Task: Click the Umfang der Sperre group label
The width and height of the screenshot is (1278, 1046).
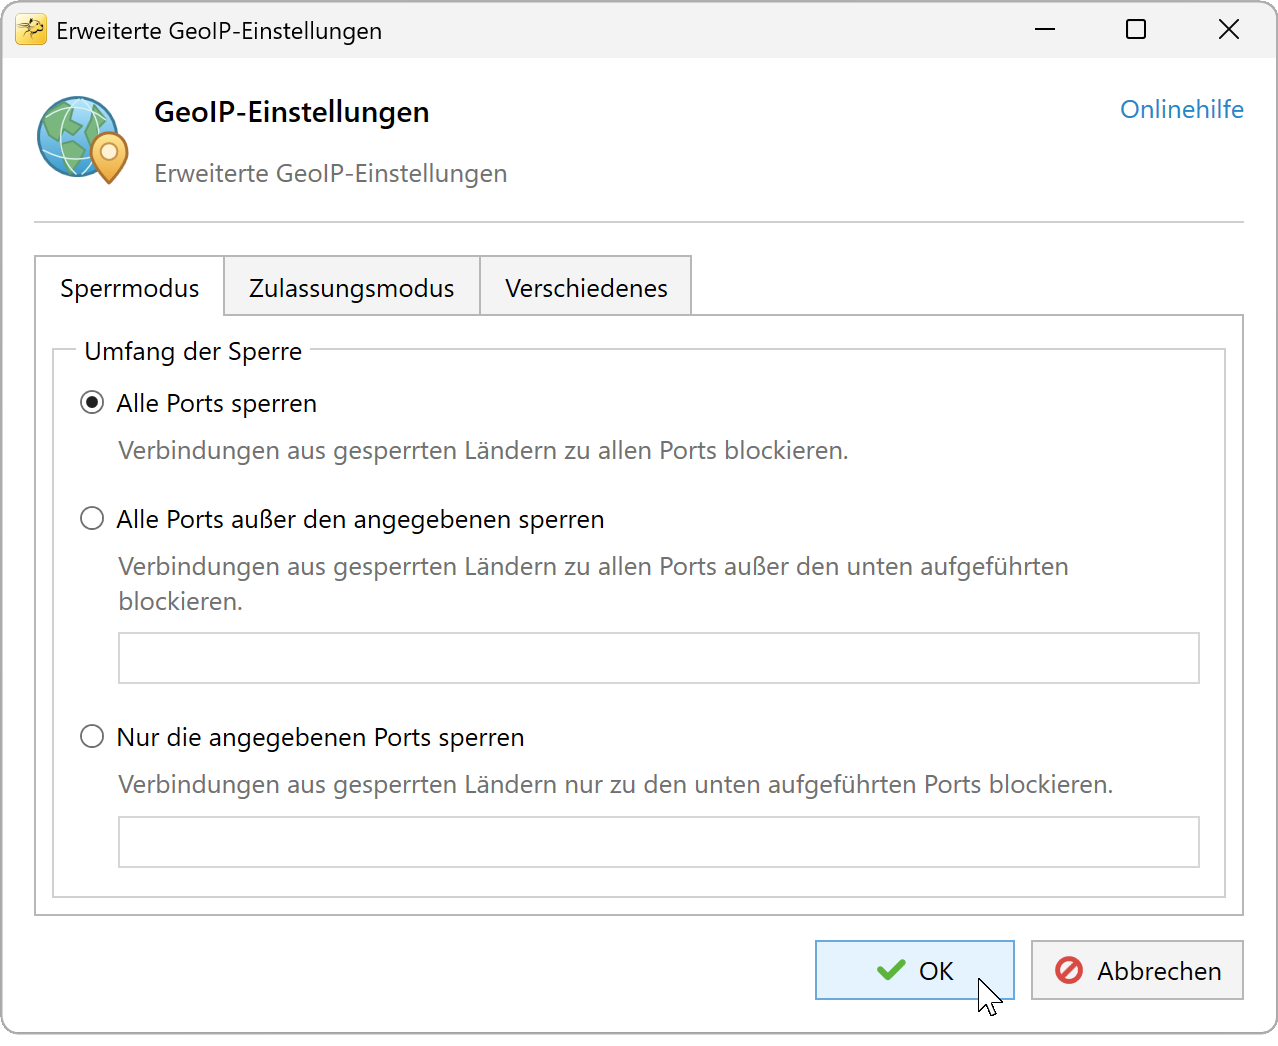Action: [x=193, y=351]
